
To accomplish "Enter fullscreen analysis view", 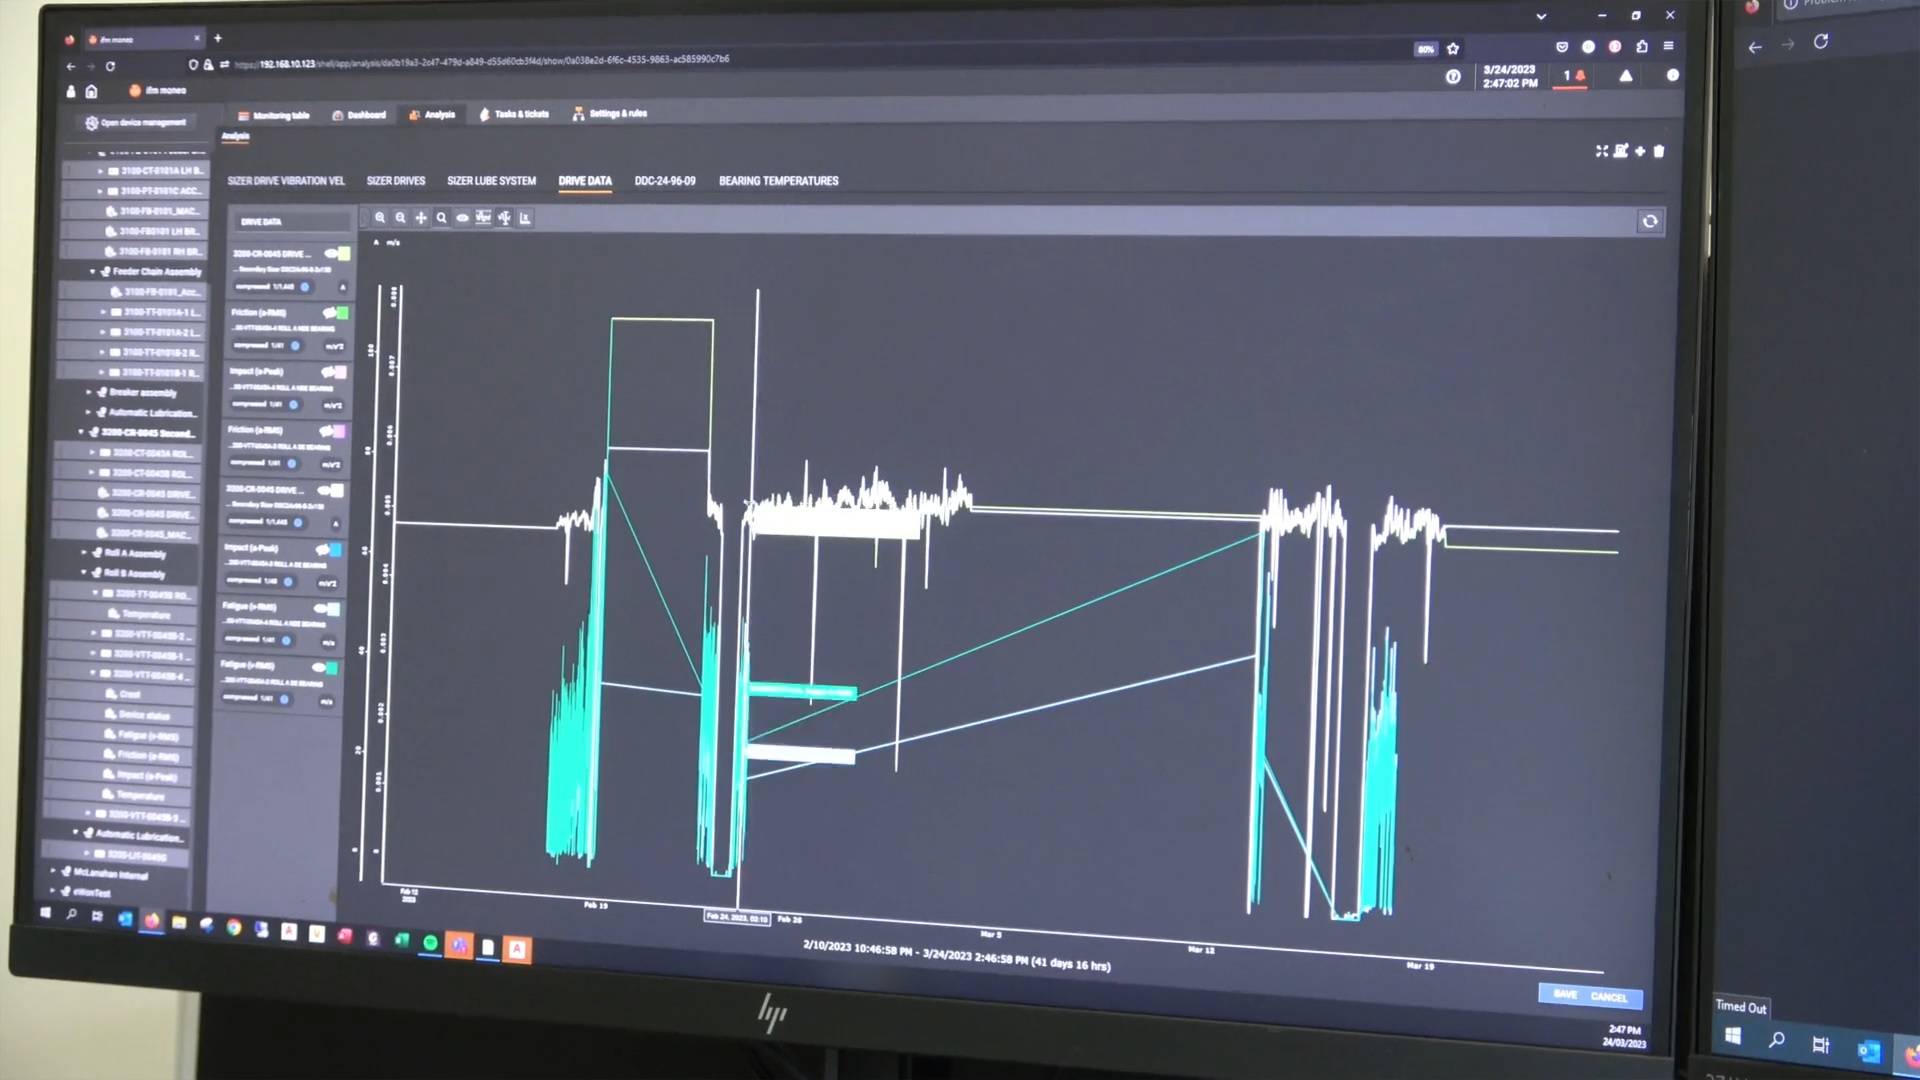I will [x=1602, y=151].
